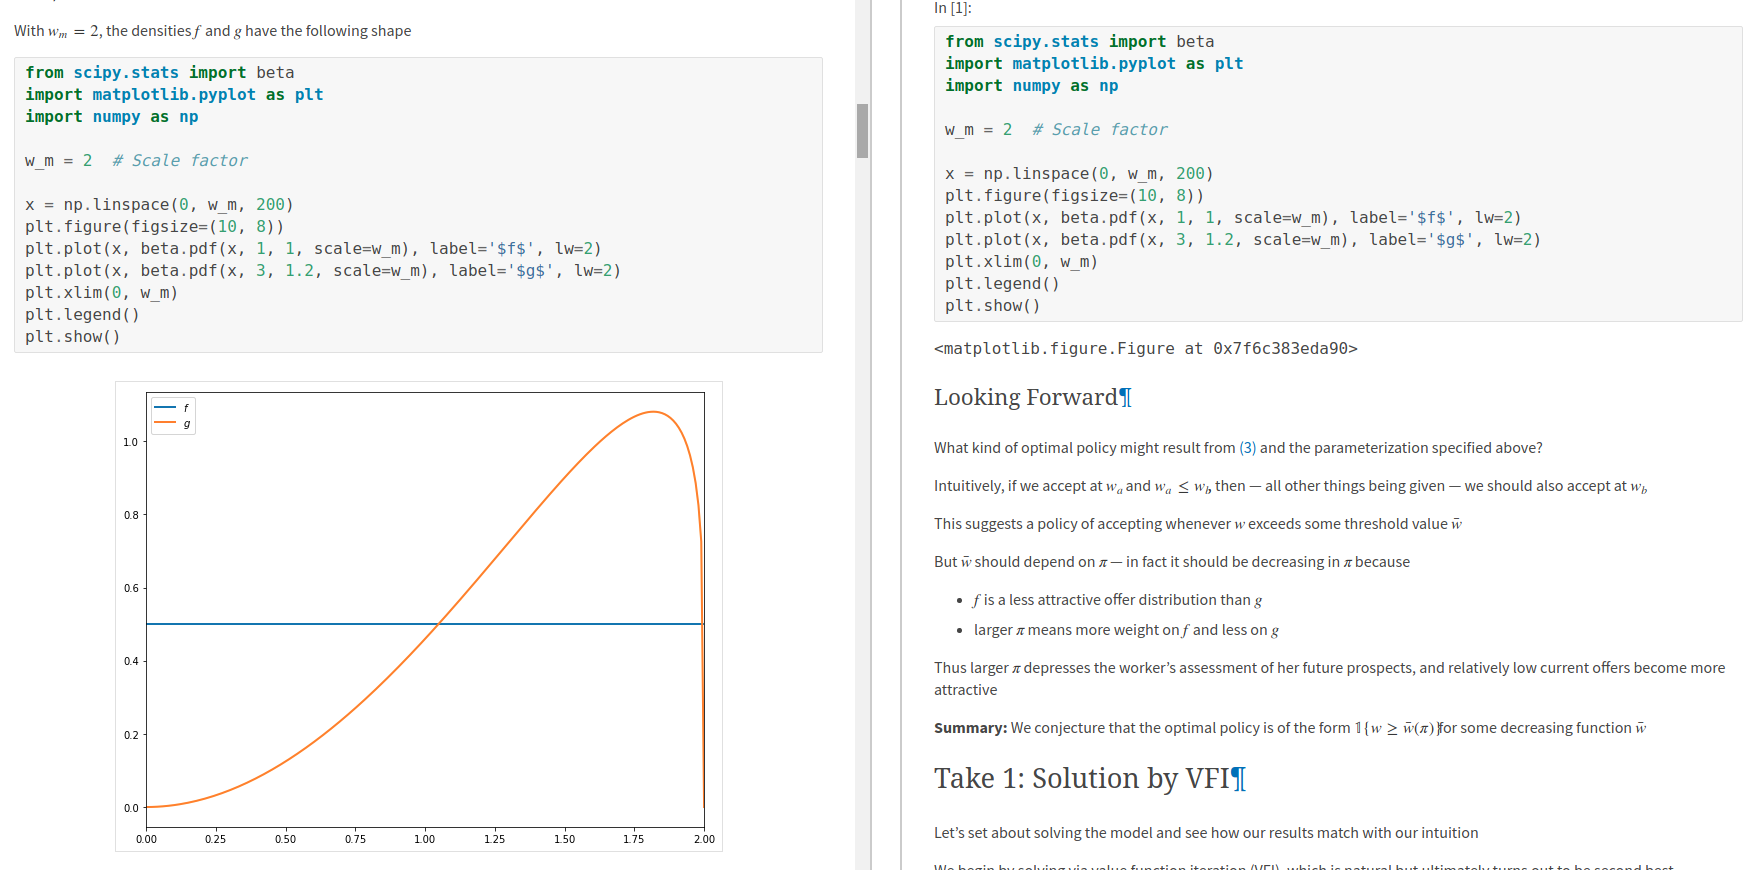Click the plot legend box showing f and g
This screenshot has height=870, width=1744.
(x=173, y=415)
